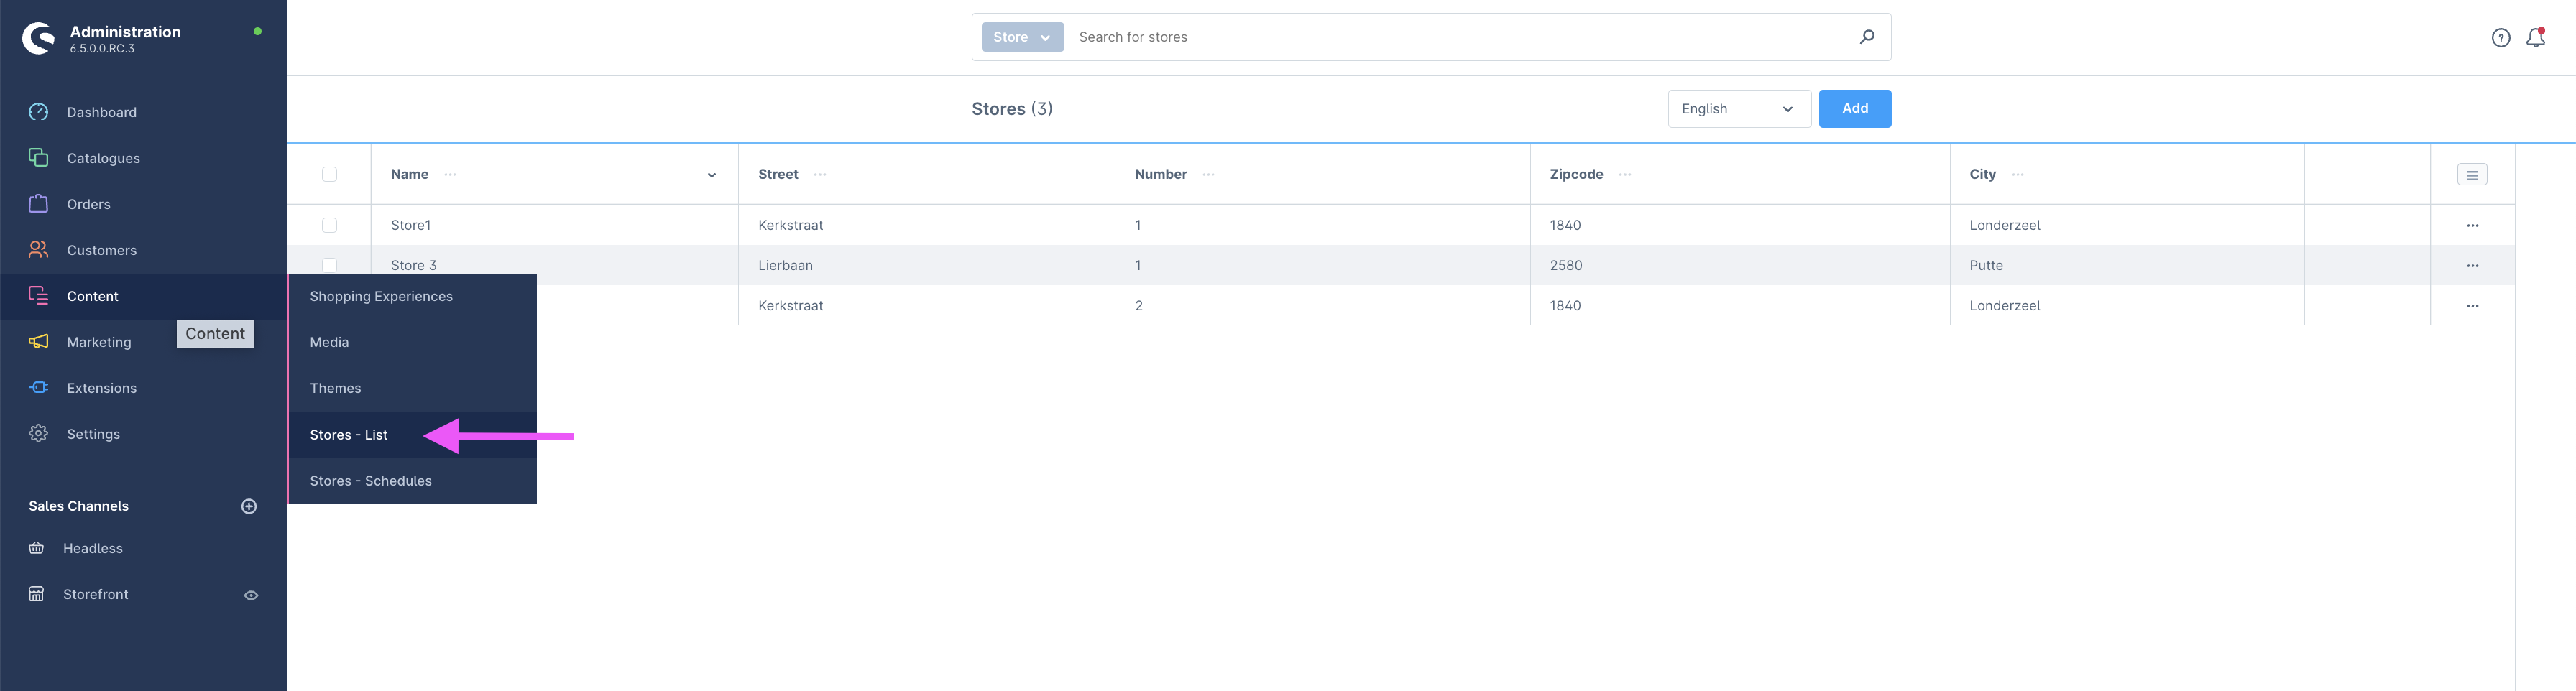2576x691 pixels.
Task: Focus the Search for stores field
Action: point(1460,37)
